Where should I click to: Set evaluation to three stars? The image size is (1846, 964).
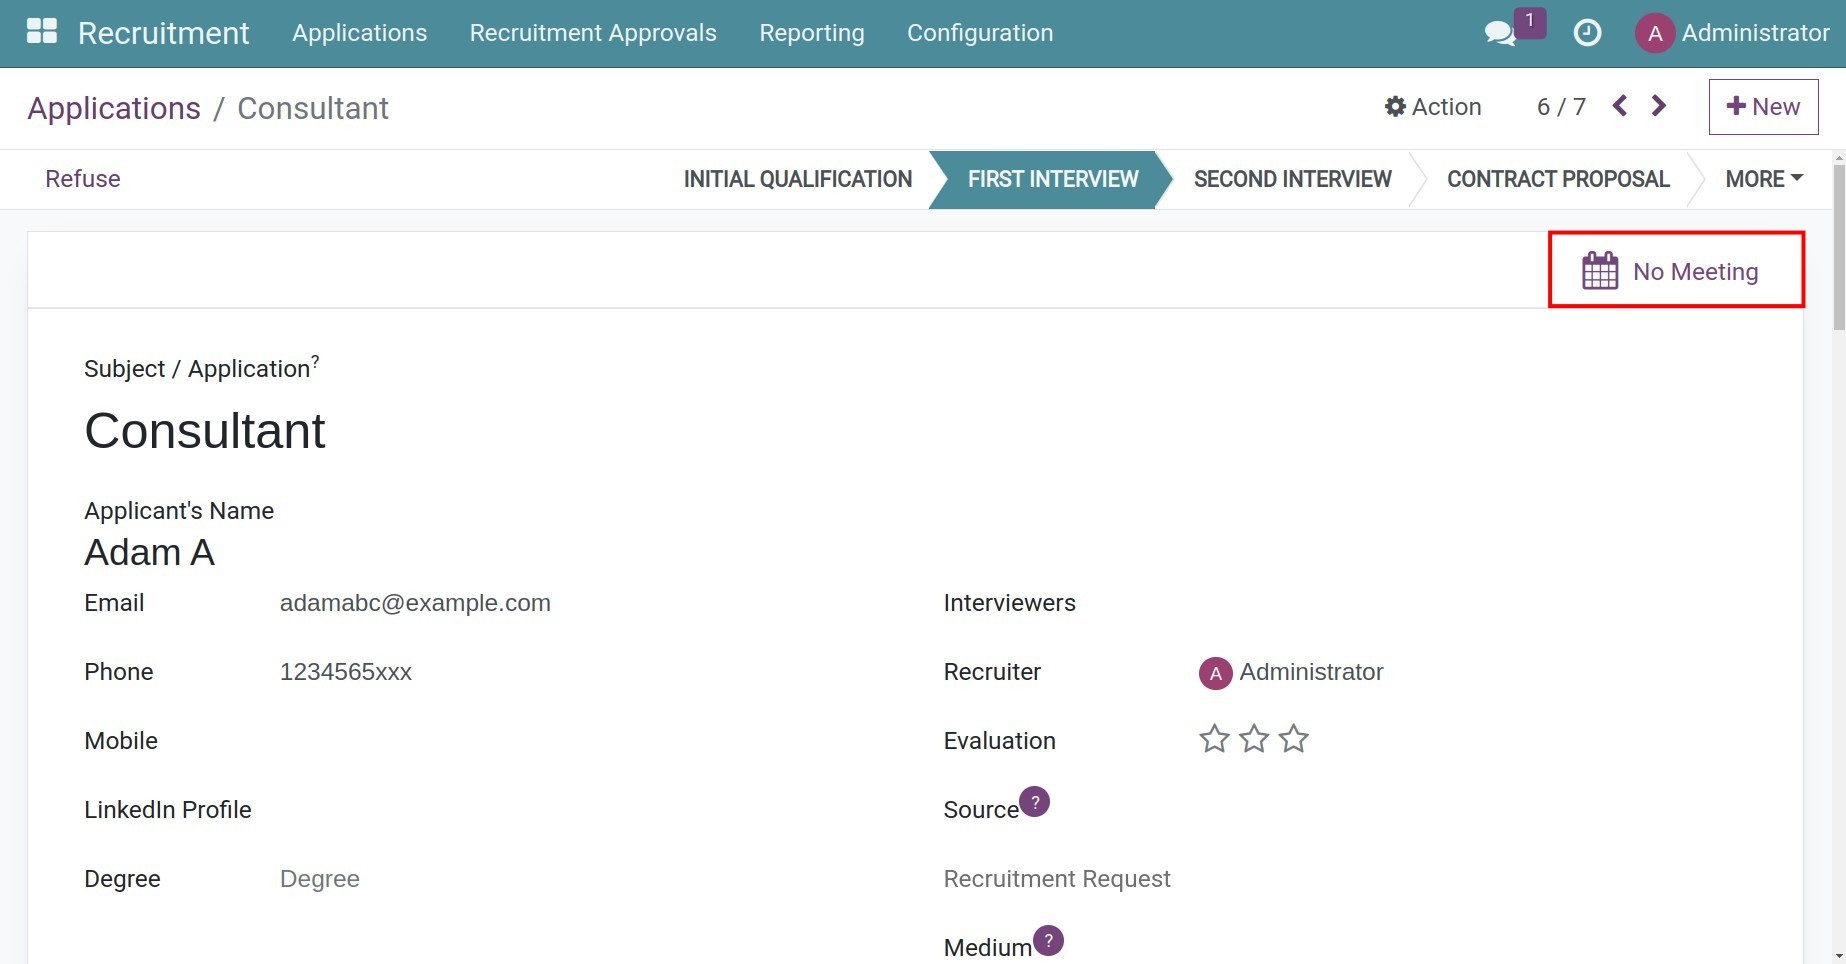click(x=1294, y=739)
